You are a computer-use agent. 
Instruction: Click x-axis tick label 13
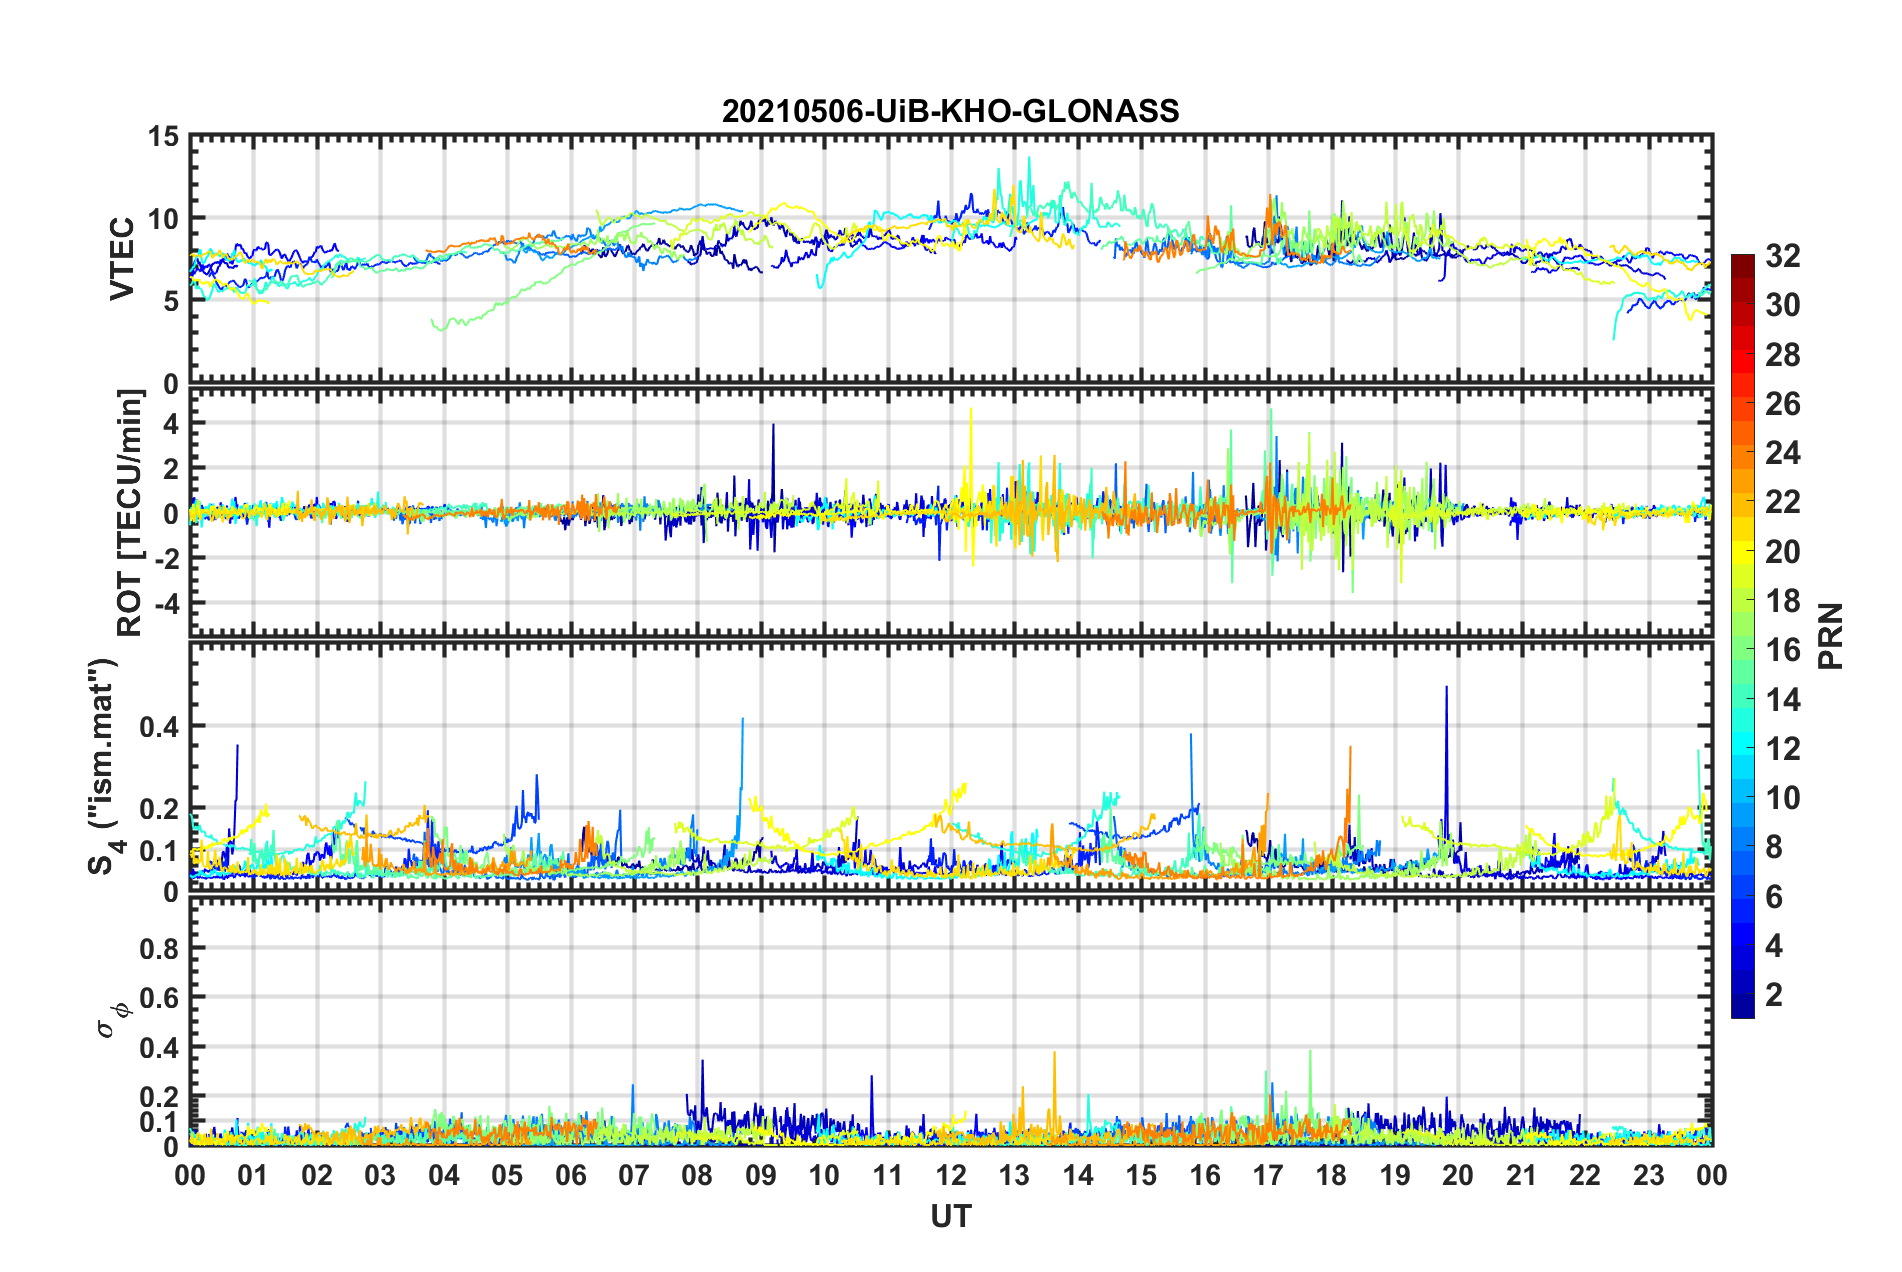coord(1014,1175)
